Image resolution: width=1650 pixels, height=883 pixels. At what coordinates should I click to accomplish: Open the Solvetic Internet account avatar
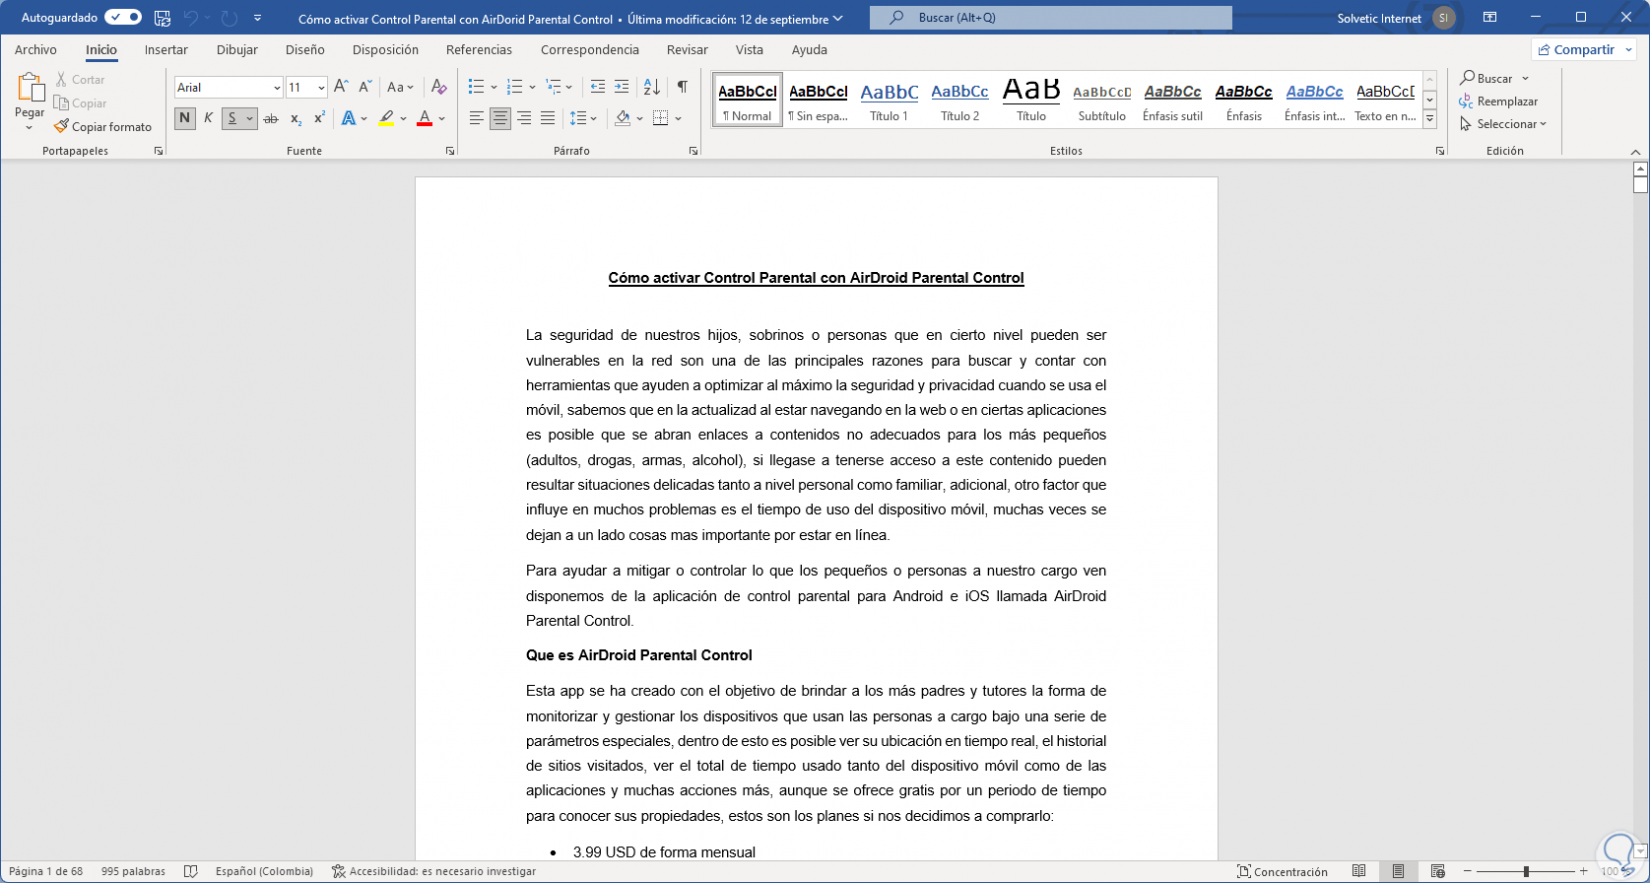pos(1443,18)
